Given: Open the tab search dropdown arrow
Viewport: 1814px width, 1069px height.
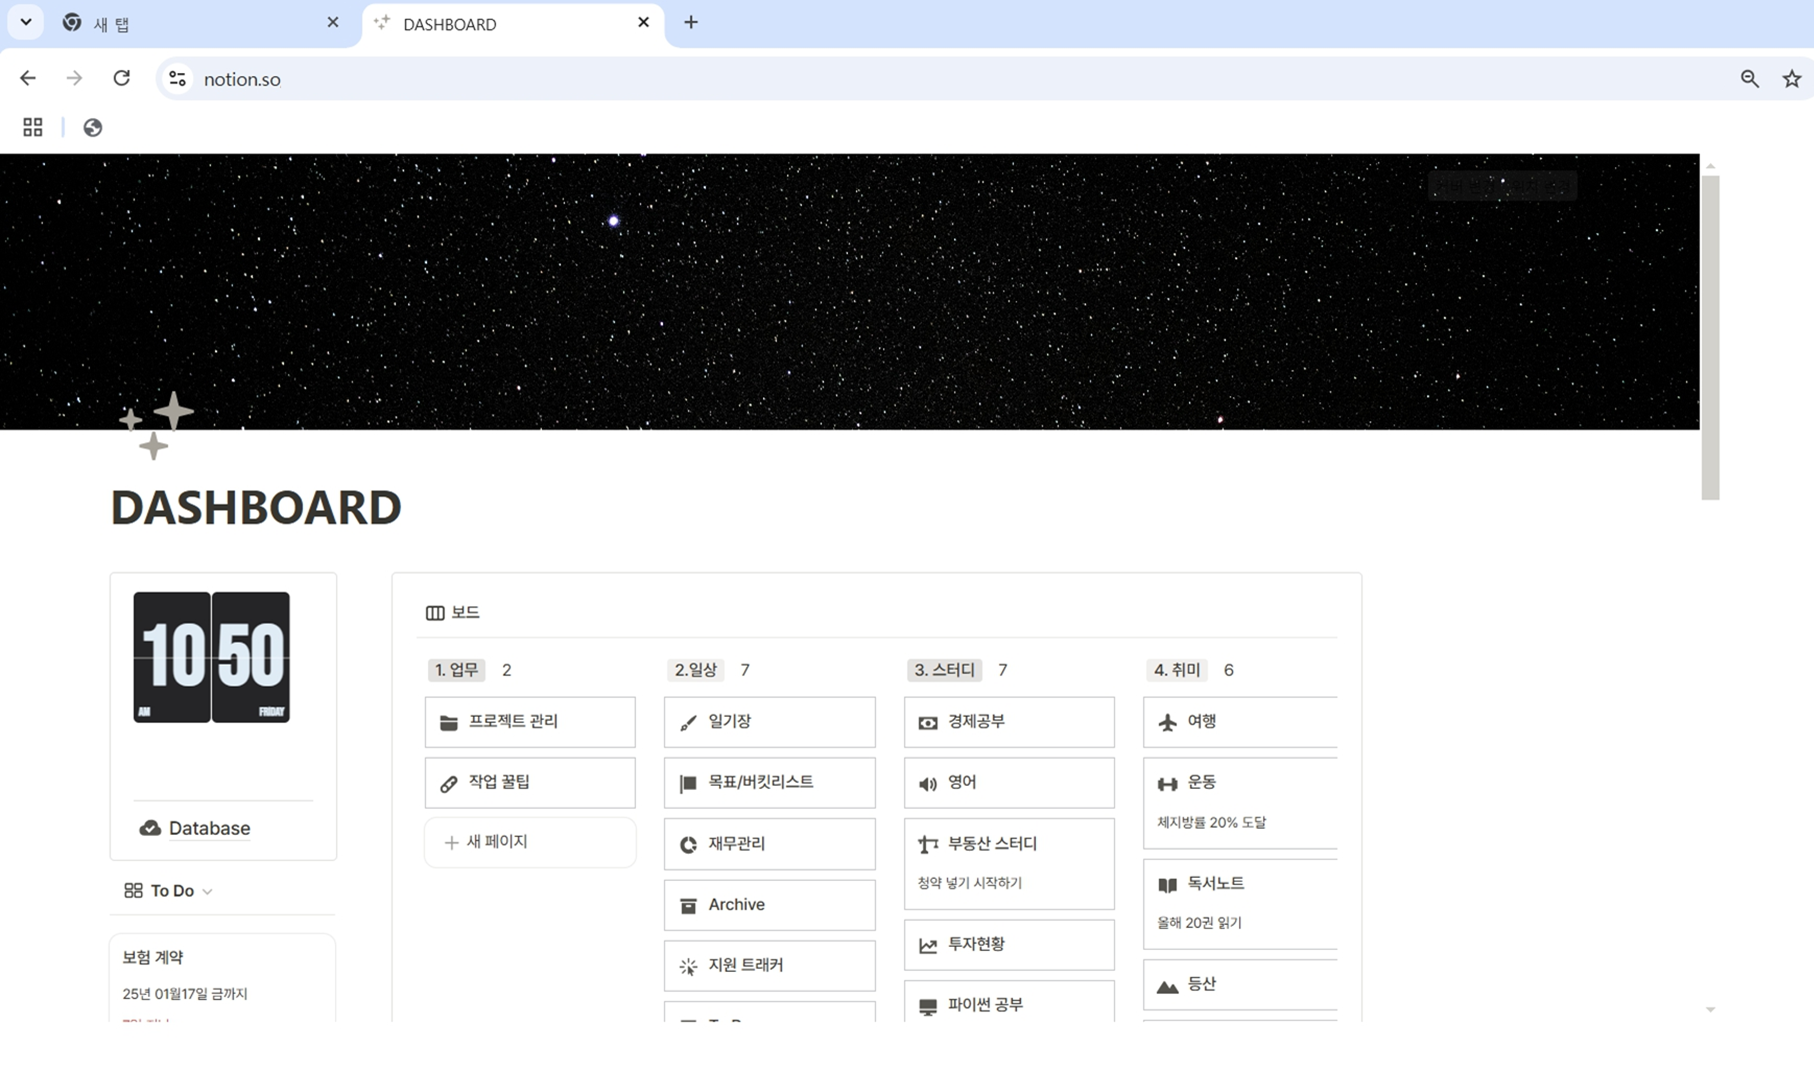Looking at the screenshot, I should (x=25, y=22).
